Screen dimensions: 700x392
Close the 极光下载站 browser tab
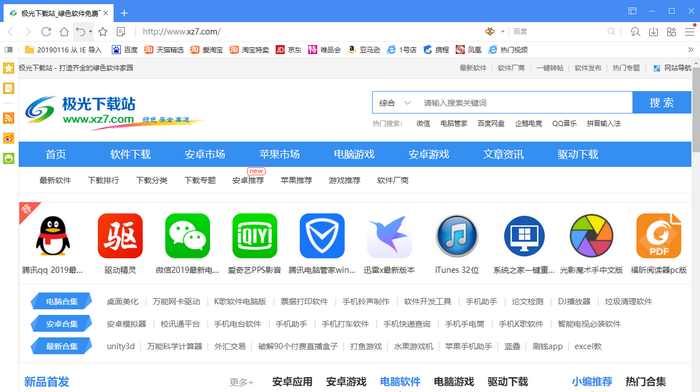pos(106,13)
